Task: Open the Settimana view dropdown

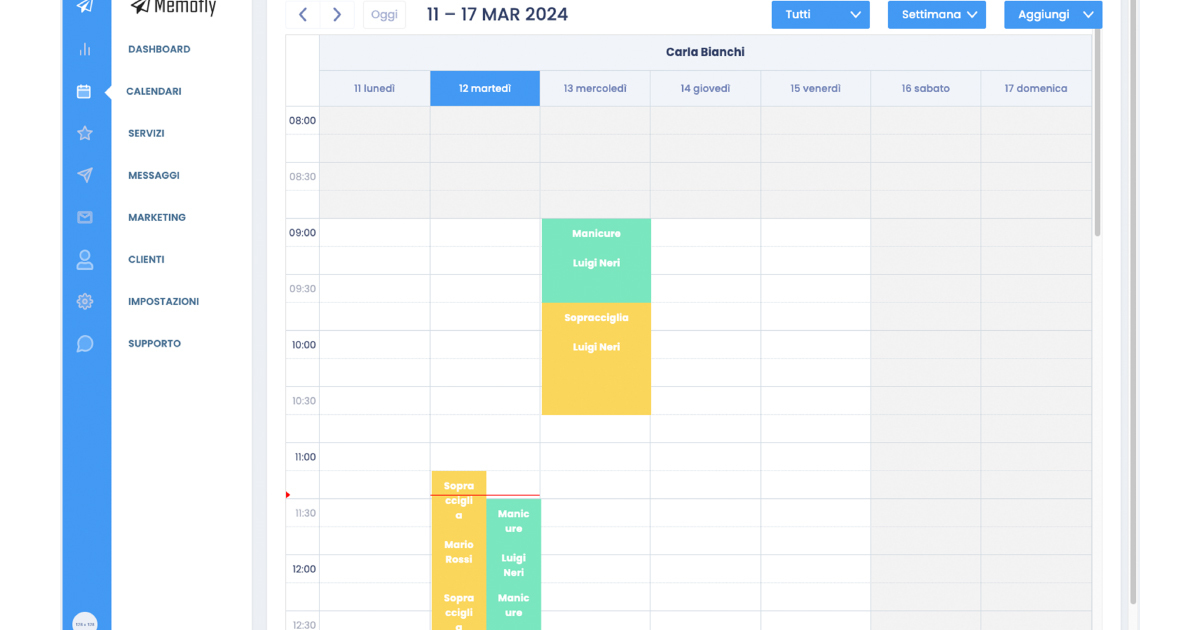Action: (x=936, y=15)
